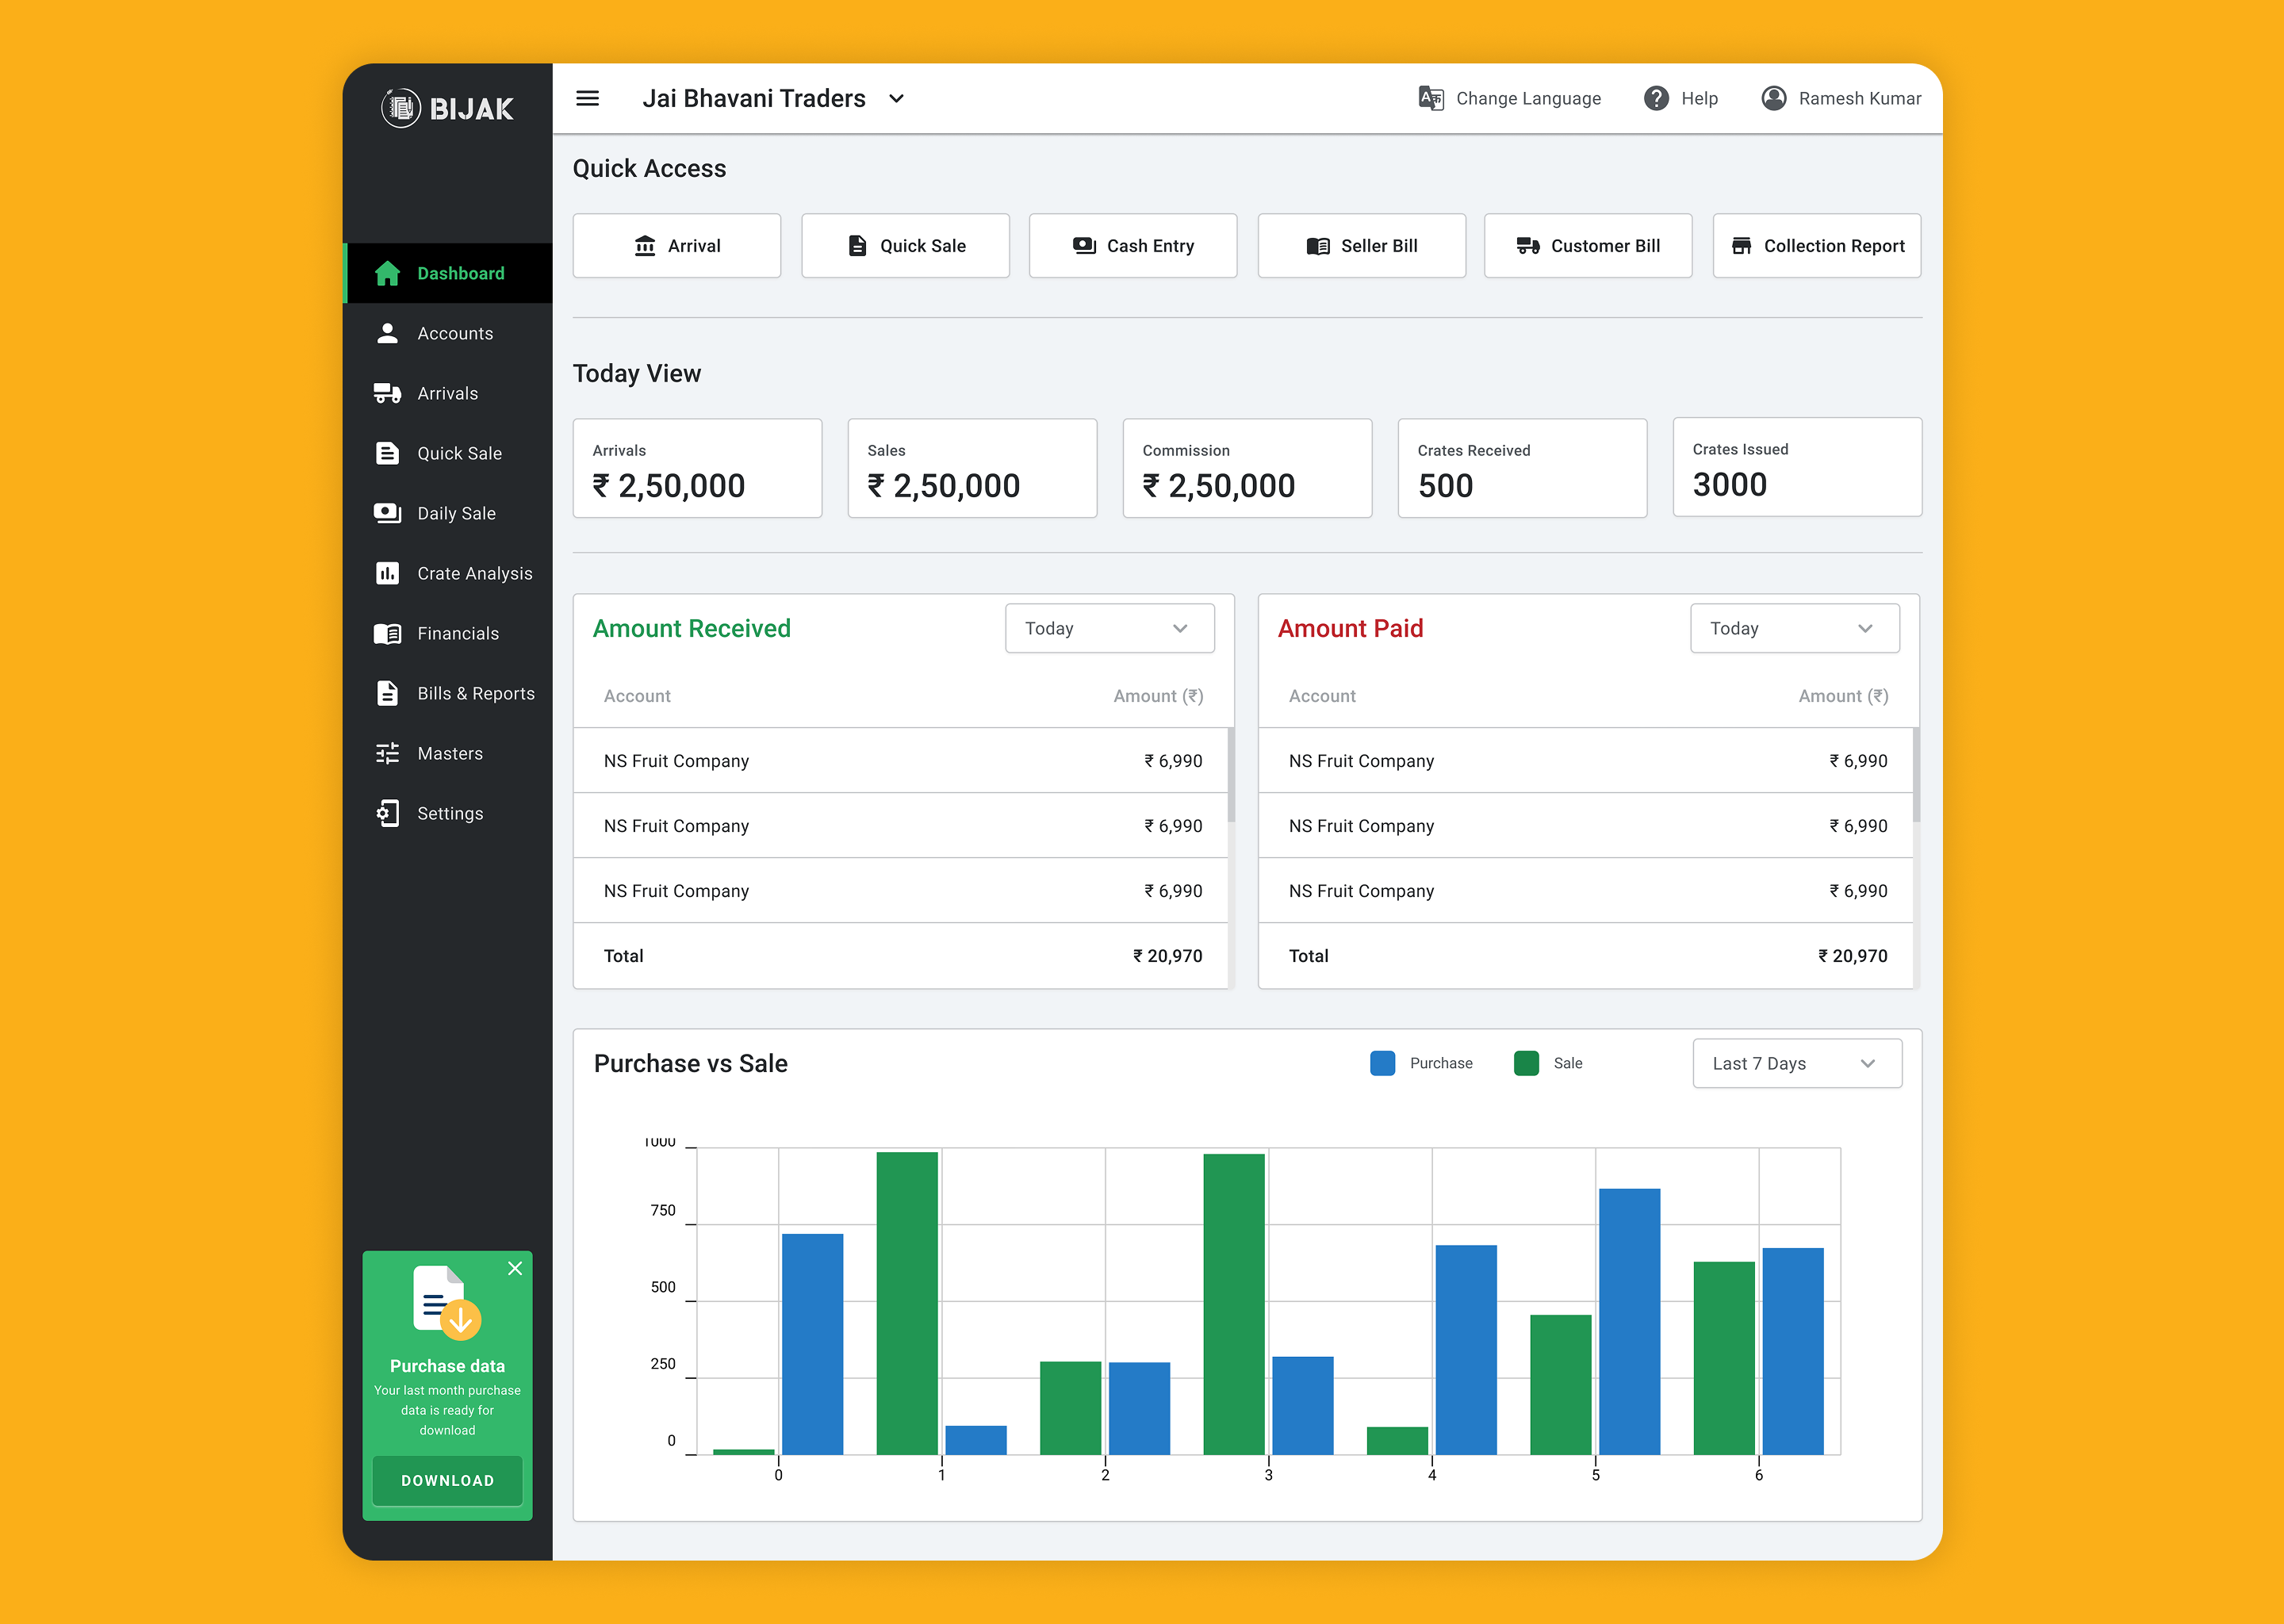Click the Masters sliders icon in sidebar
This screenshot has height=1624, width=2284.
tap(387, 753)
